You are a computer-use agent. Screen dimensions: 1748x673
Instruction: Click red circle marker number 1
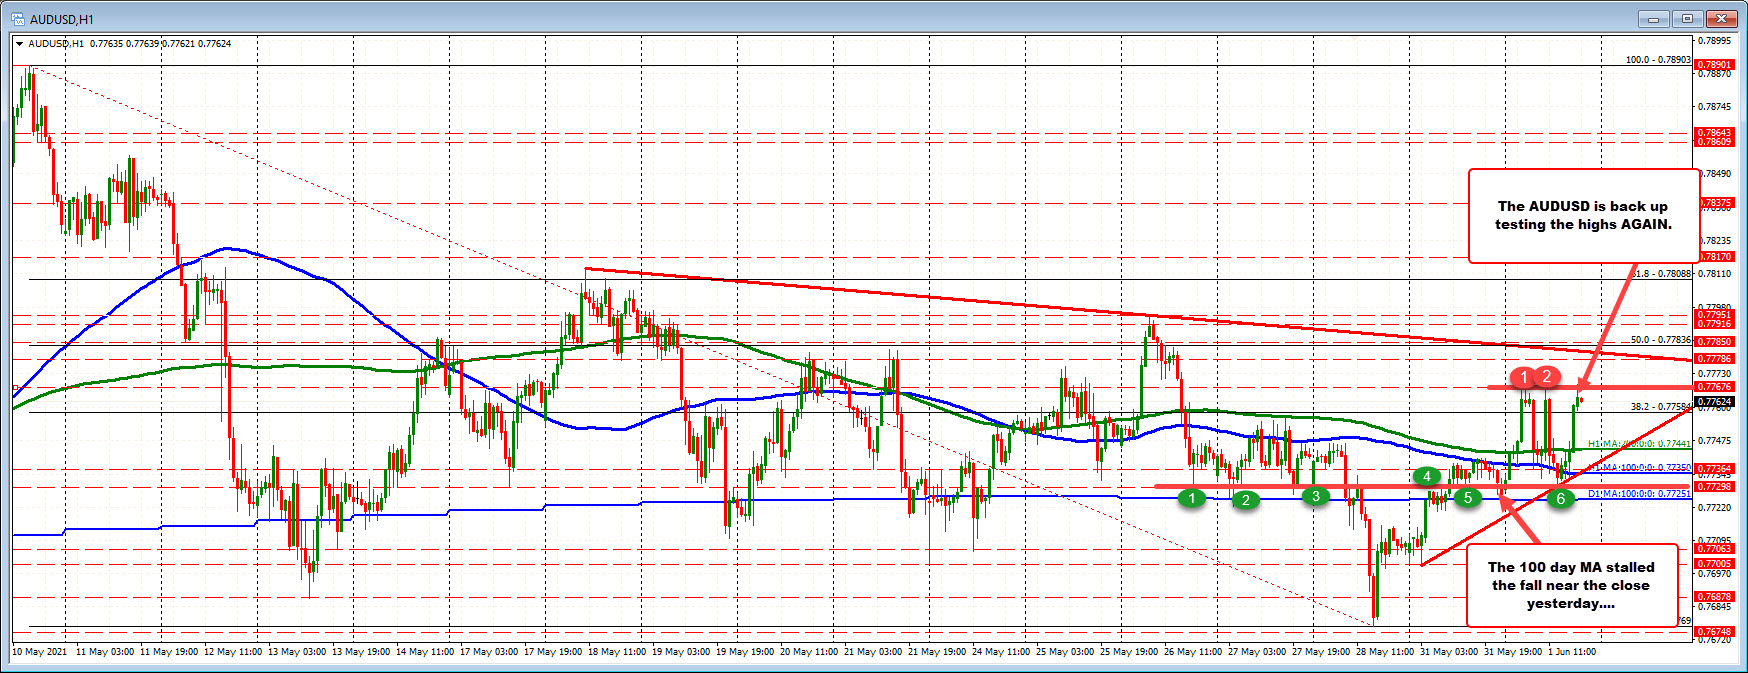pyautogui.click(x=1523, y=377)
